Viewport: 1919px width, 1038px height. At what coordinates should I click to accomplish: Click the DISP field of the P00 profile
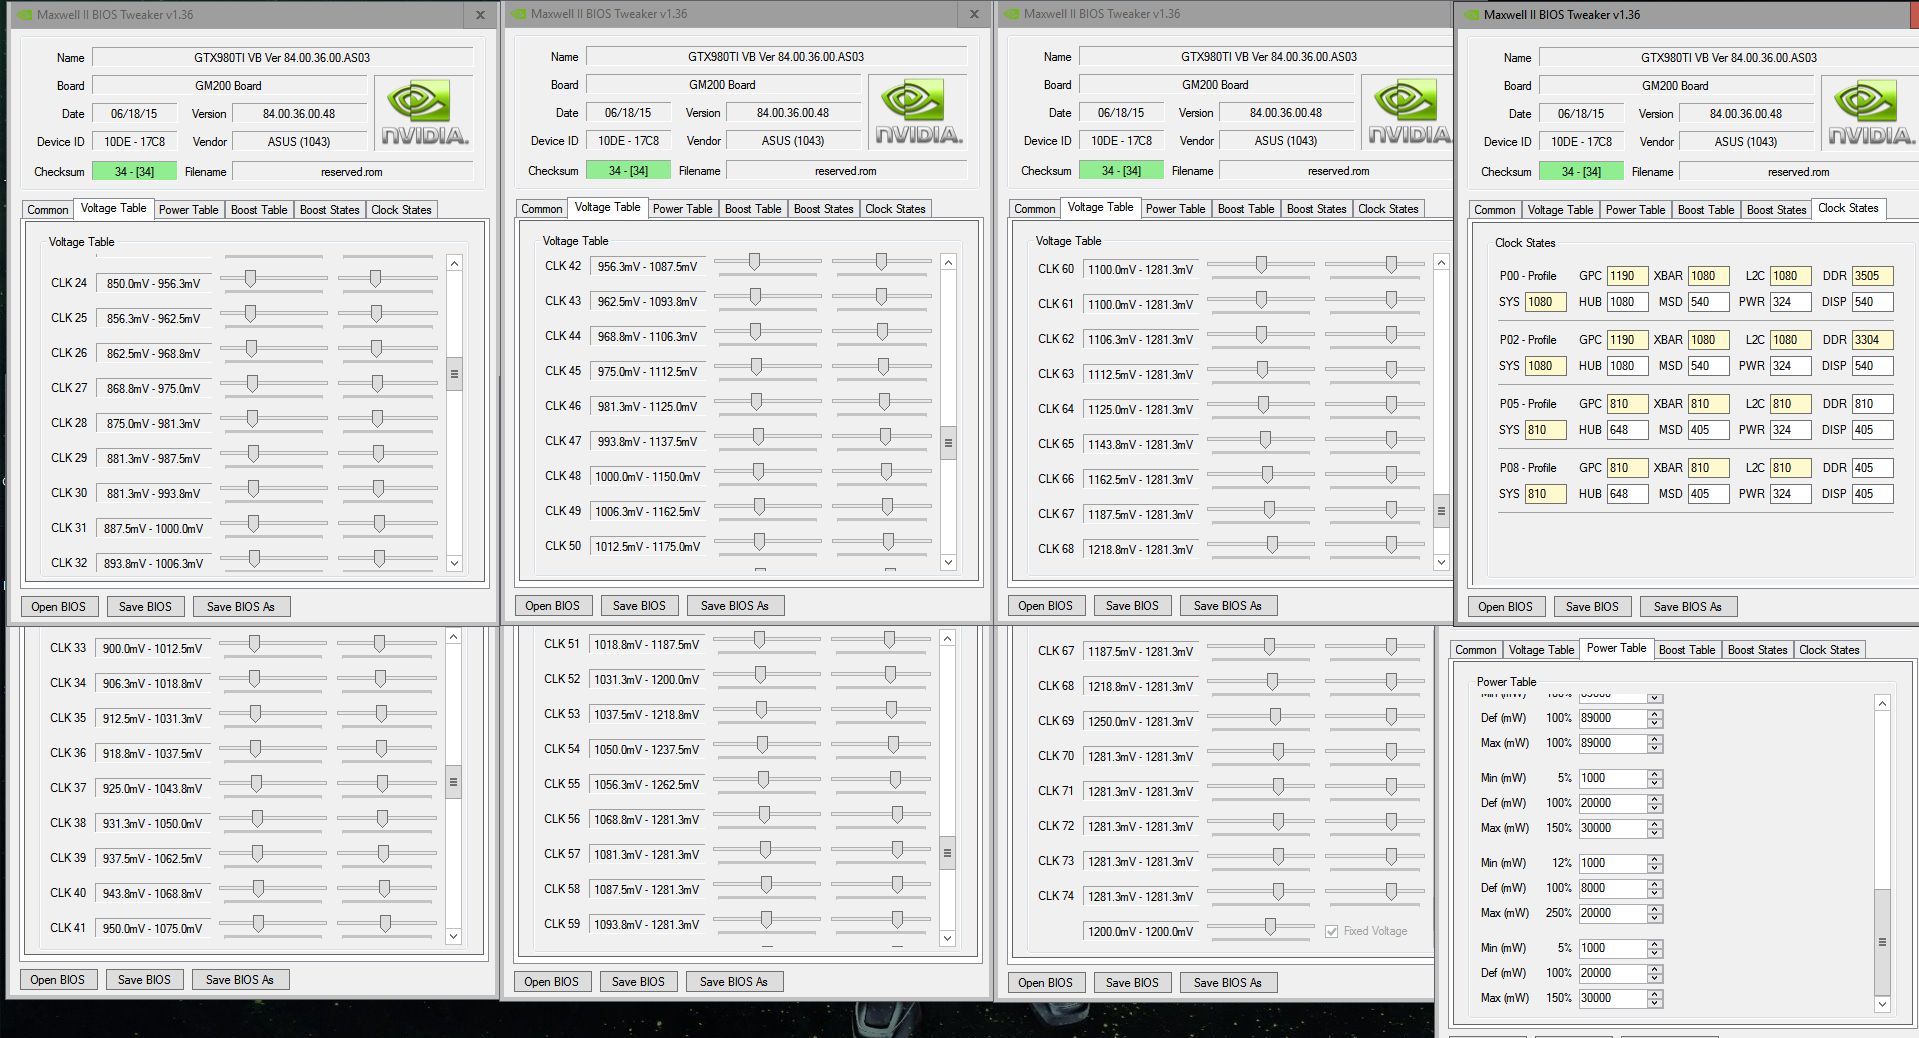tap(1872, 302)
